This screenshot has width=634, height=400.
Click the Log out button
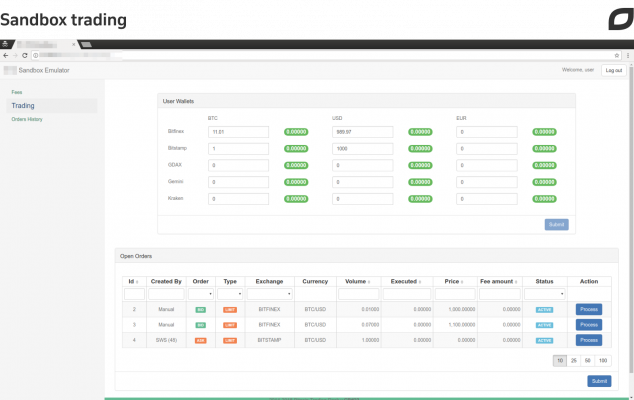[x=614, y=70]
